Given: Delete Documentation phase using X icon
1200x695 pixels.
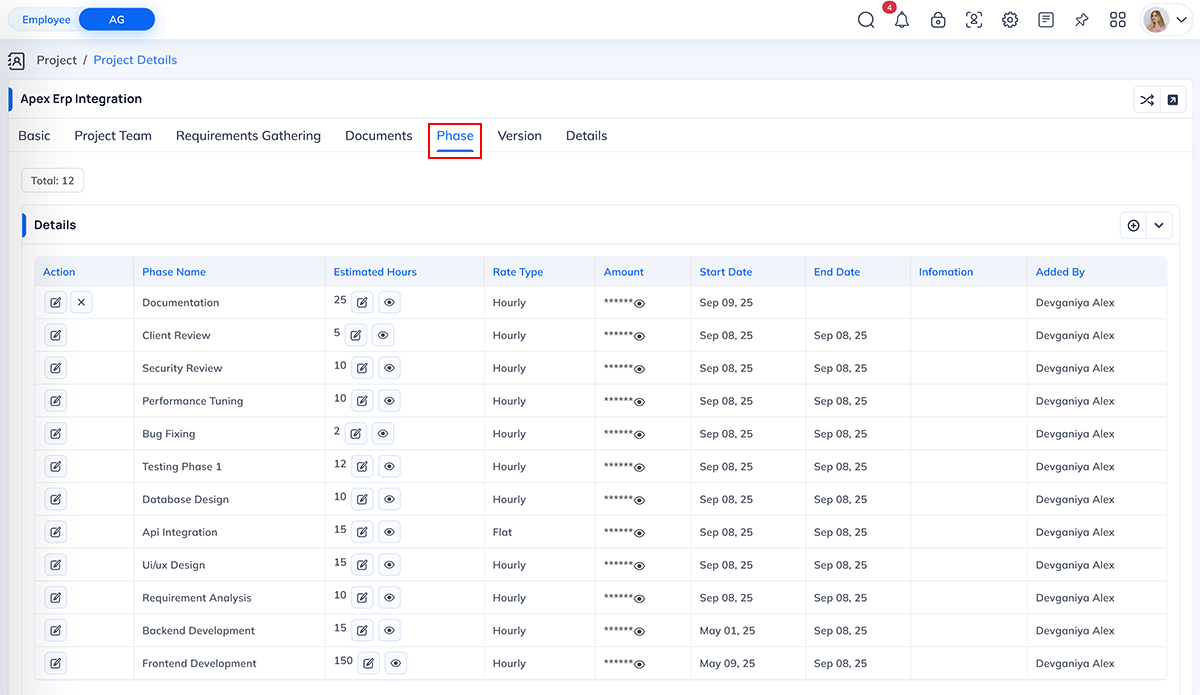Looking at the screenshot, I should pyautogui.click(x=82, y=302).
